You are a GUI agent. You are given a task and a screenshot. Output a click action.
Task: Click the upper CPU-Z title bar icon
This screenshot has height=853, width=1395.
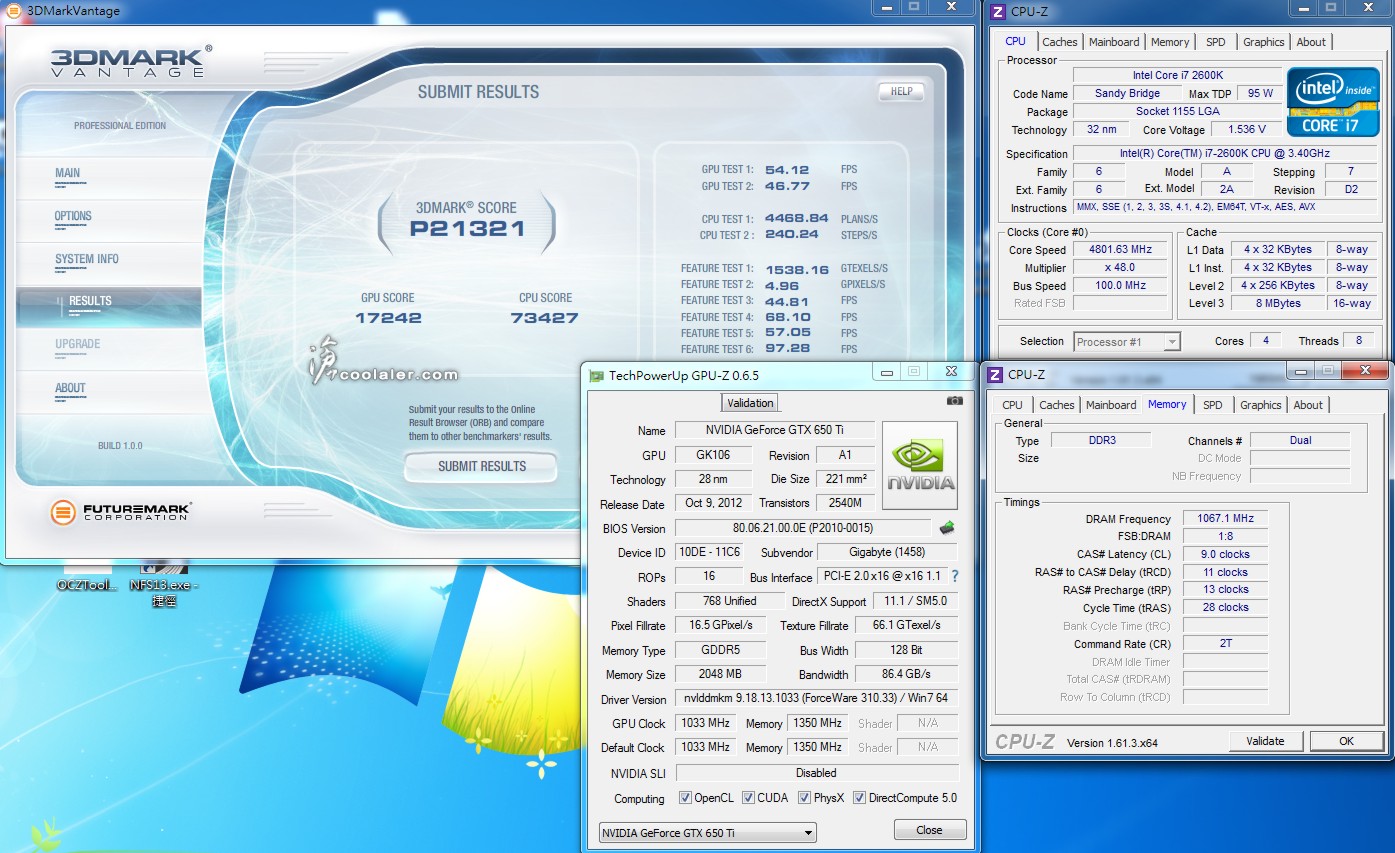click(x=996, y=11)
